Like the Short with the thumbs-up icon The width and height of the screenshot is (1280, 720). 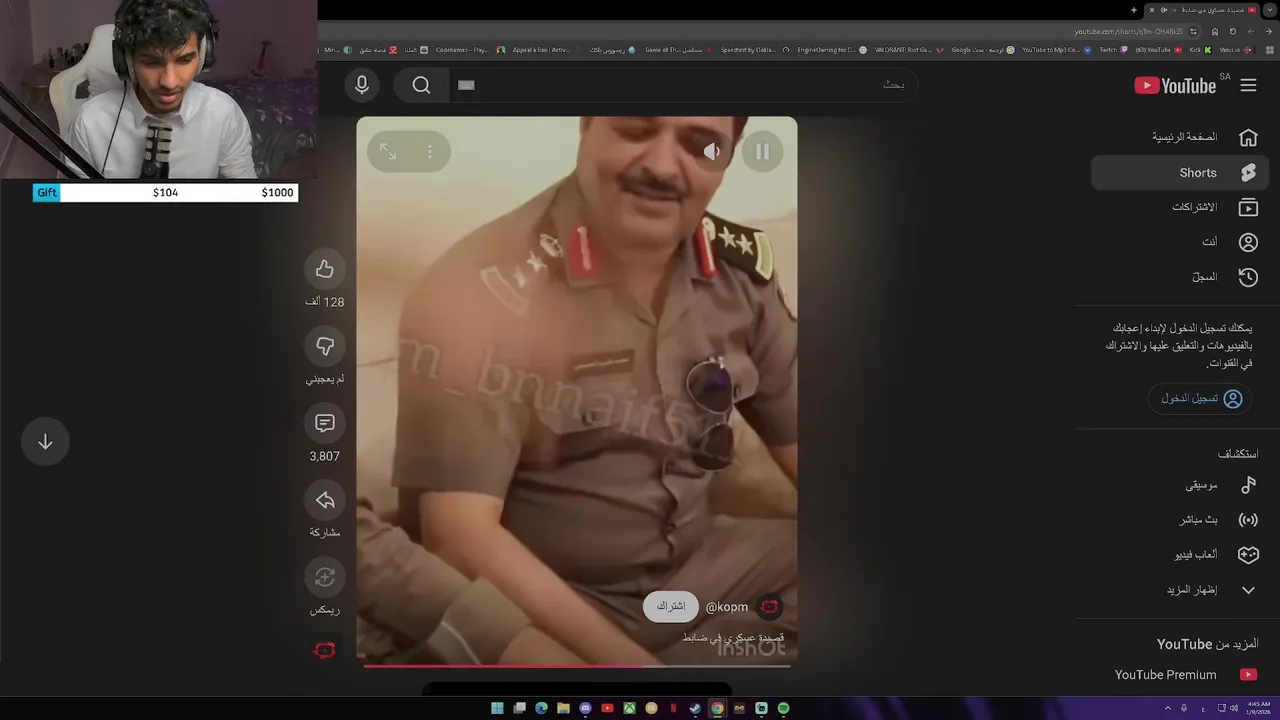click(324, 269)
